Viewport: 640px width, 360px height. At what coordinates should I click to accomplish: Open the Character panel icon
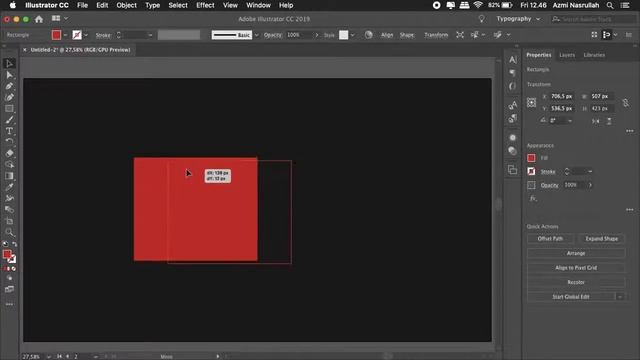pyautogui.click(x=513, y=60)
